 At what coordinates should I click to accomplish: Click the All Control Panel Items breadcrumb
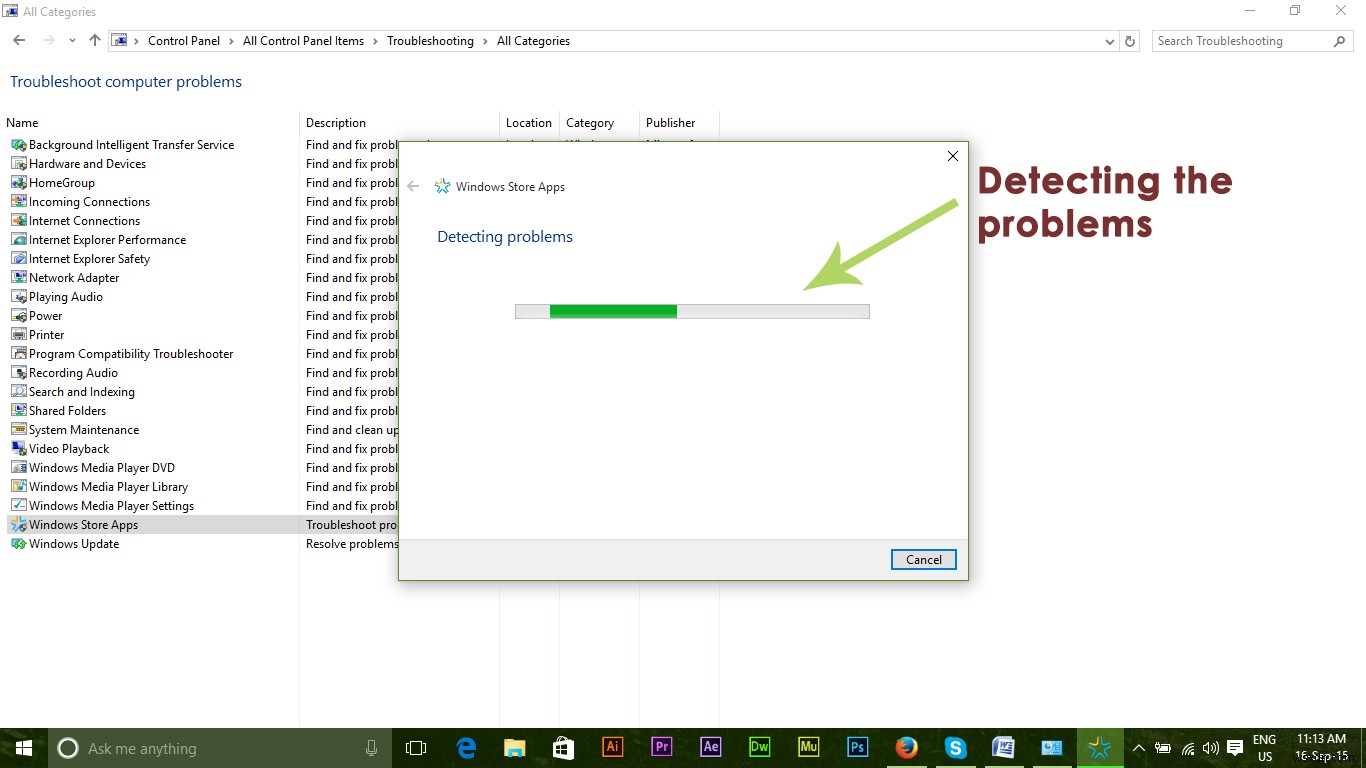click(x=303, y=41)
